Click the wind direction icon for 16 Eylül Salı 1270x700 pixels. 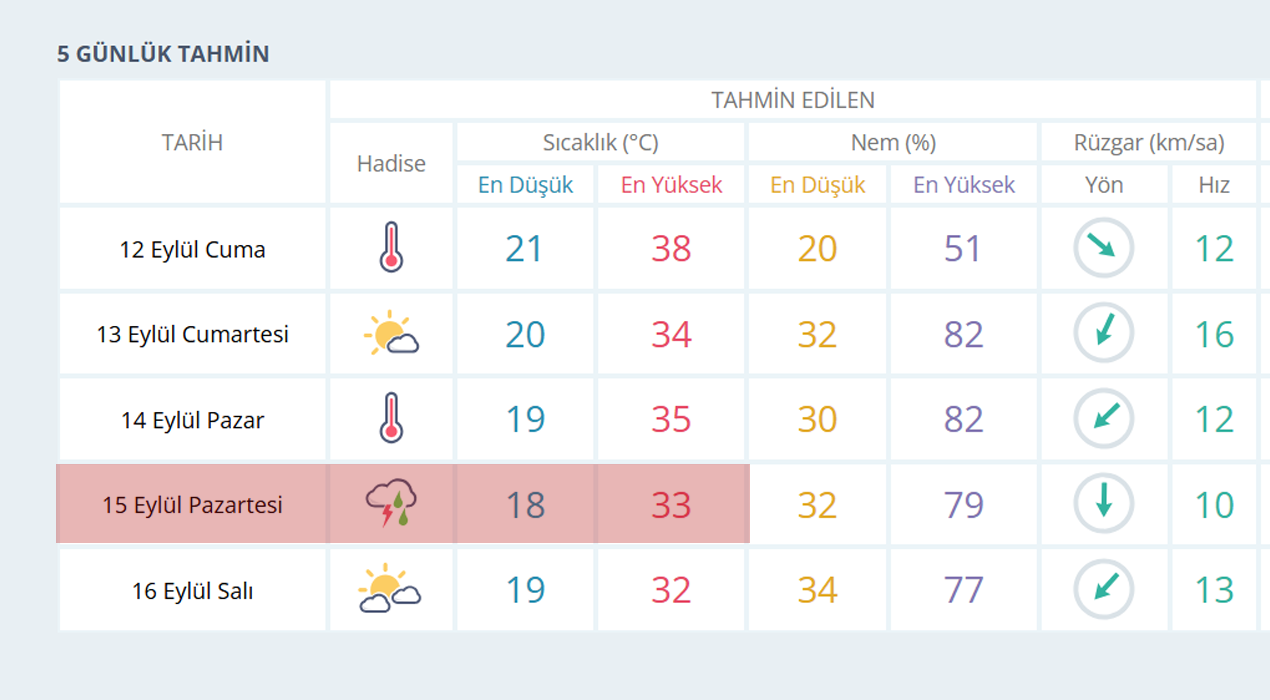(1103, 589)
